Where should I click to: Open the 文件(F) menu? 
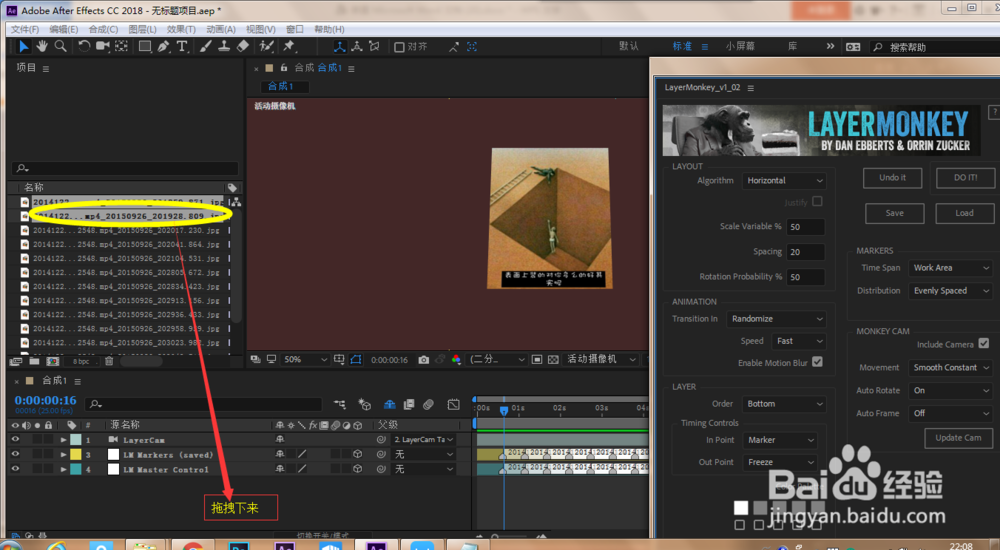(x=25, y=29)
